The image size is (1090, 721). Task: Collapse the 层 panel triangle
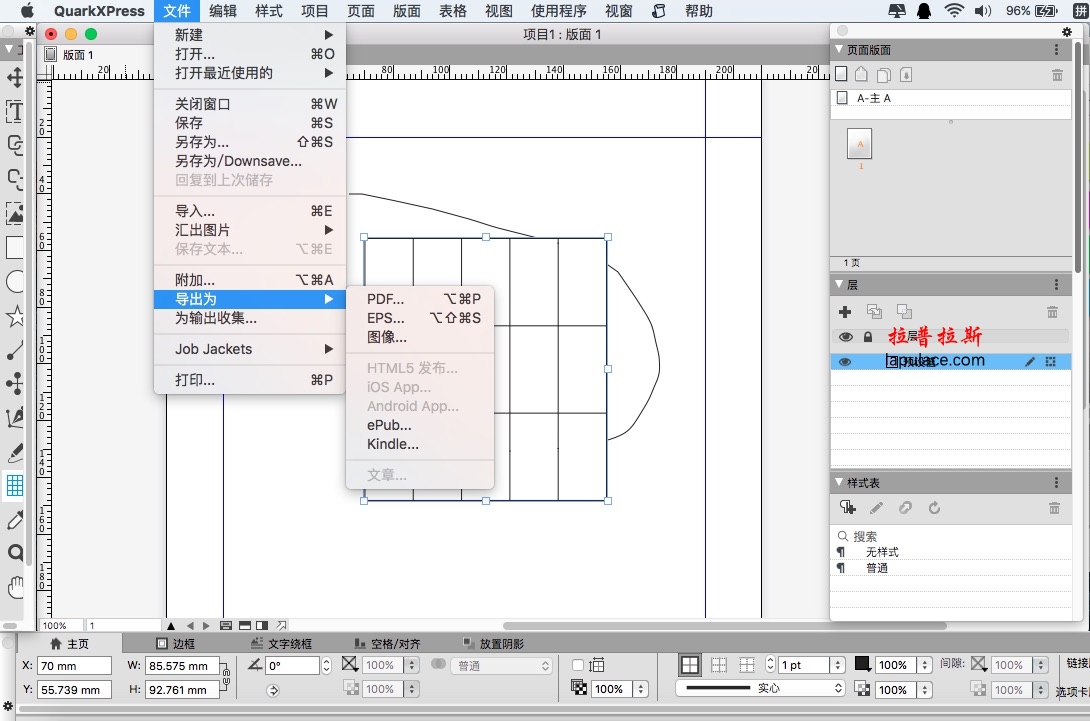[839, 284]
